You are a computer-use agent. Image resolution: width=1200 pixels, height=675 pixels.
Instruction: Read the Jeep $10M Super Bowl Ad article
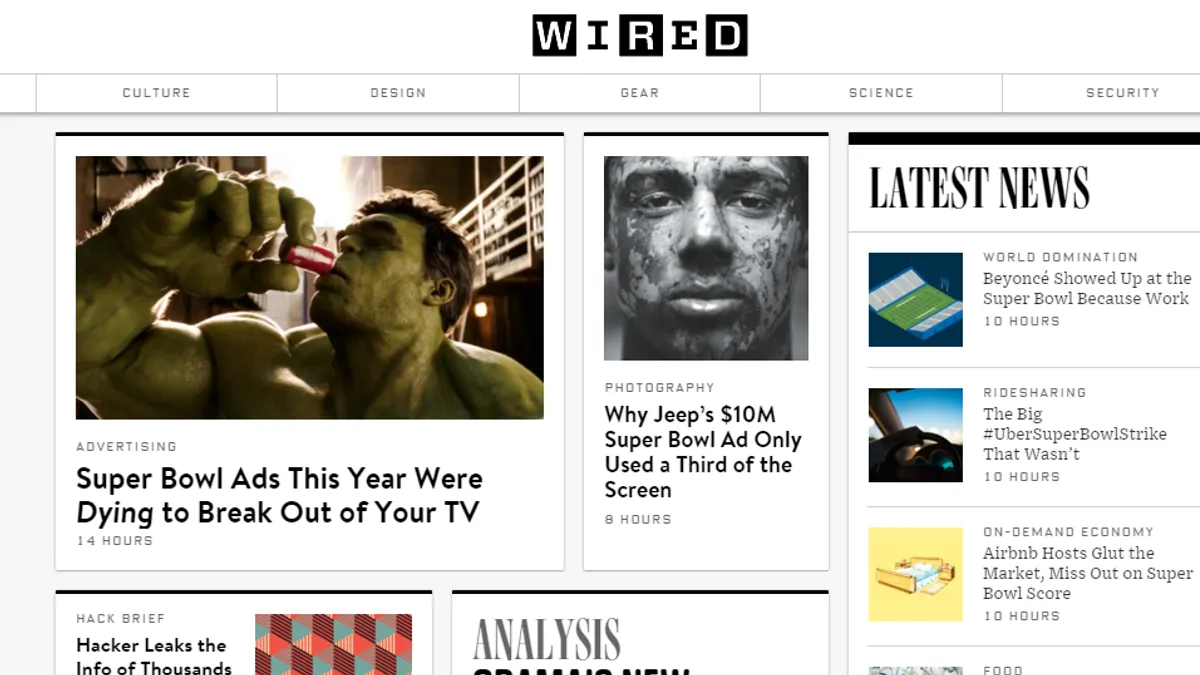703,452
